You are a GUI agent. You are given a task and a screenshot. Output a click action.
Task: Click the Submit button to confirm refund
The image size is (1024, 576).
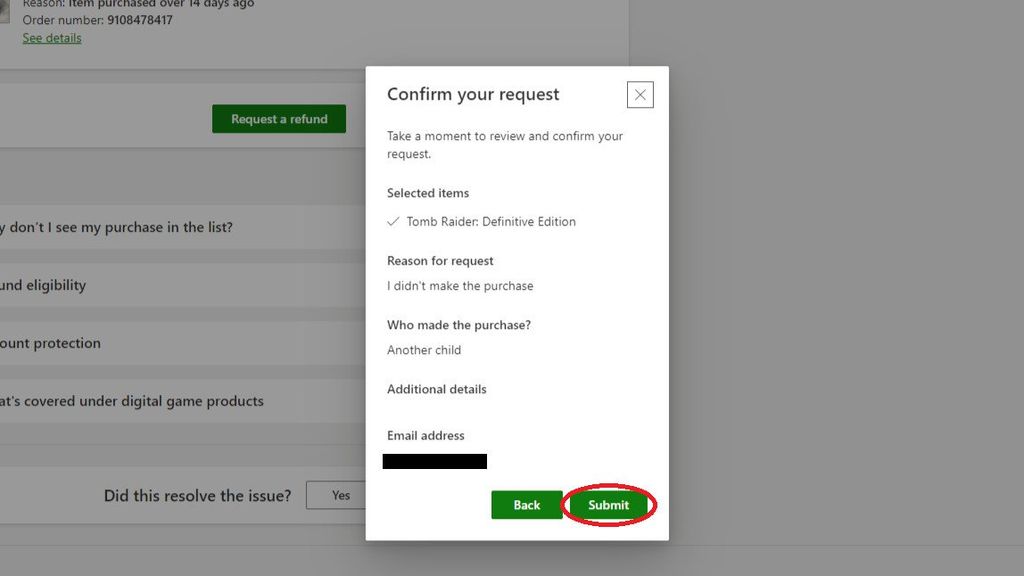click(x=609, y=505)
